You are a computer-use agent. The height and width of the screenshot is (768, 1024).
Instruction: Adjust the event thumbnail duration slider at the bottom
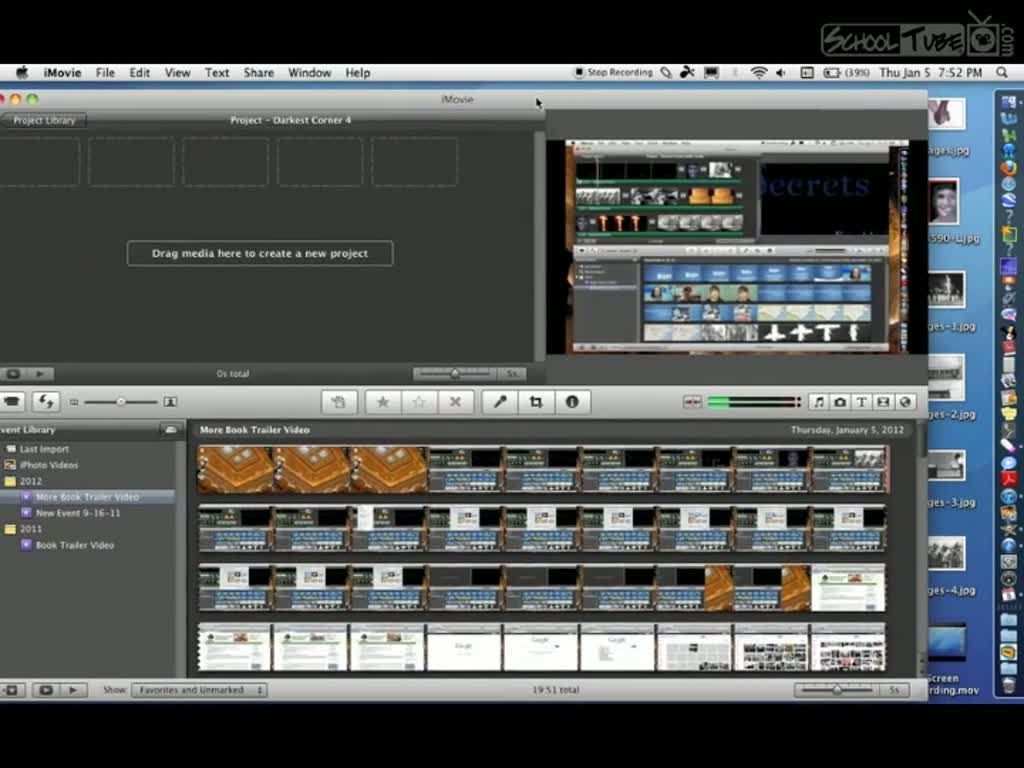coord(837,690)
